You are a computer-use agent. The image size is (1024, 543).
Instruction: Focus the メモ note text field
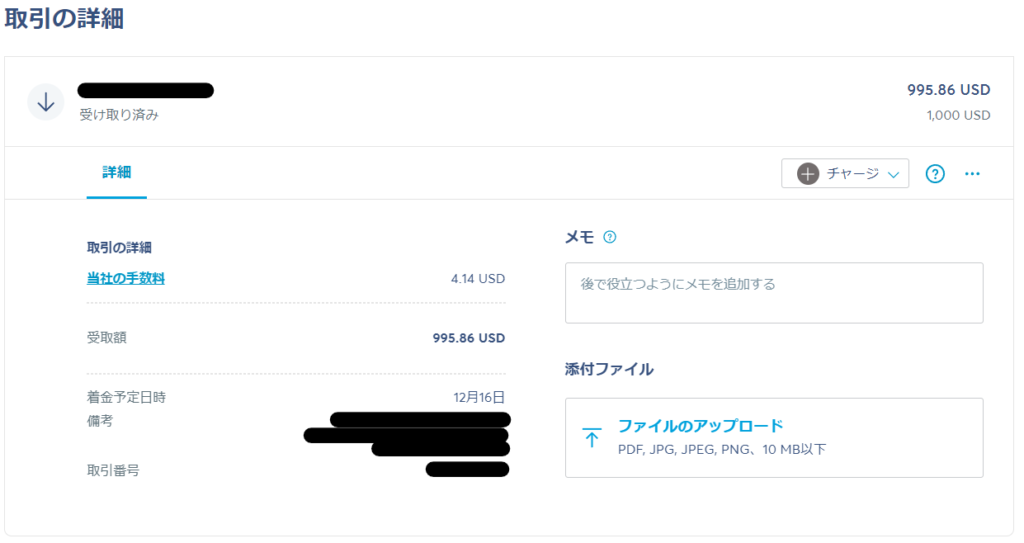(x=773, y=292)
